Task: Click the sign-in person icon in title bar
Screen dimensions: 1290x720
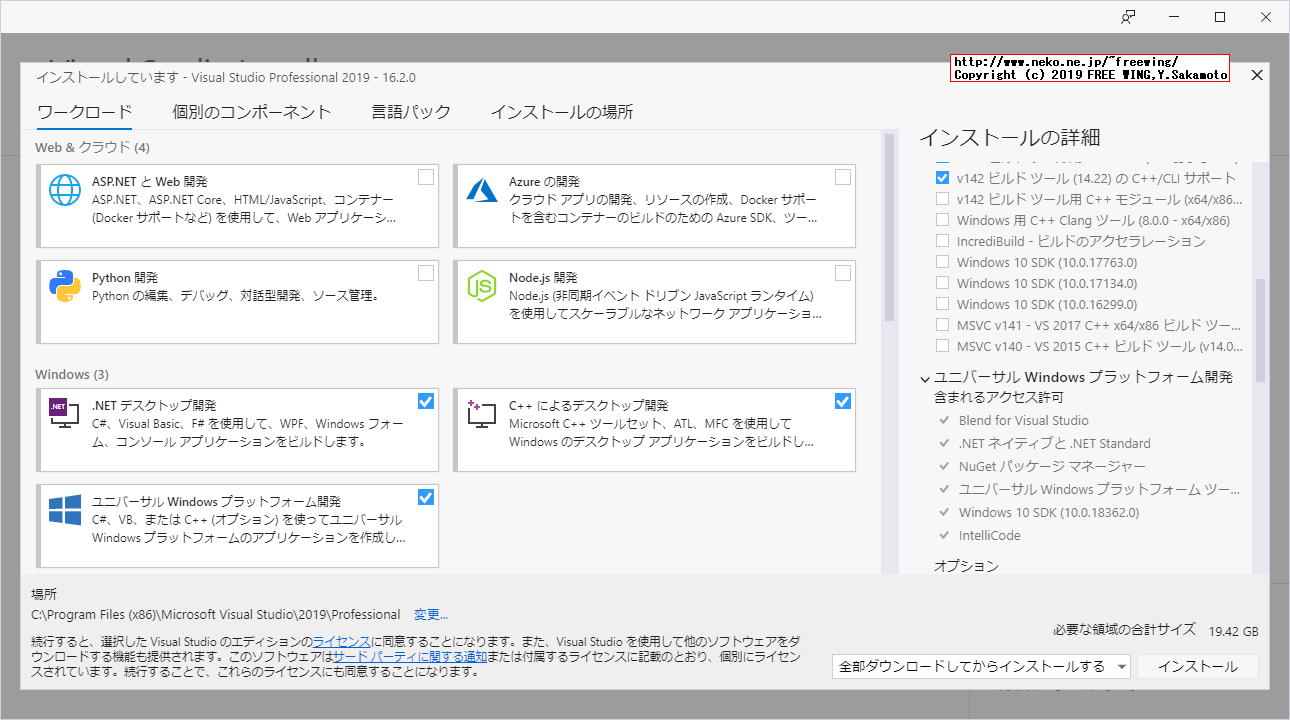Action: coord(1128,16)
